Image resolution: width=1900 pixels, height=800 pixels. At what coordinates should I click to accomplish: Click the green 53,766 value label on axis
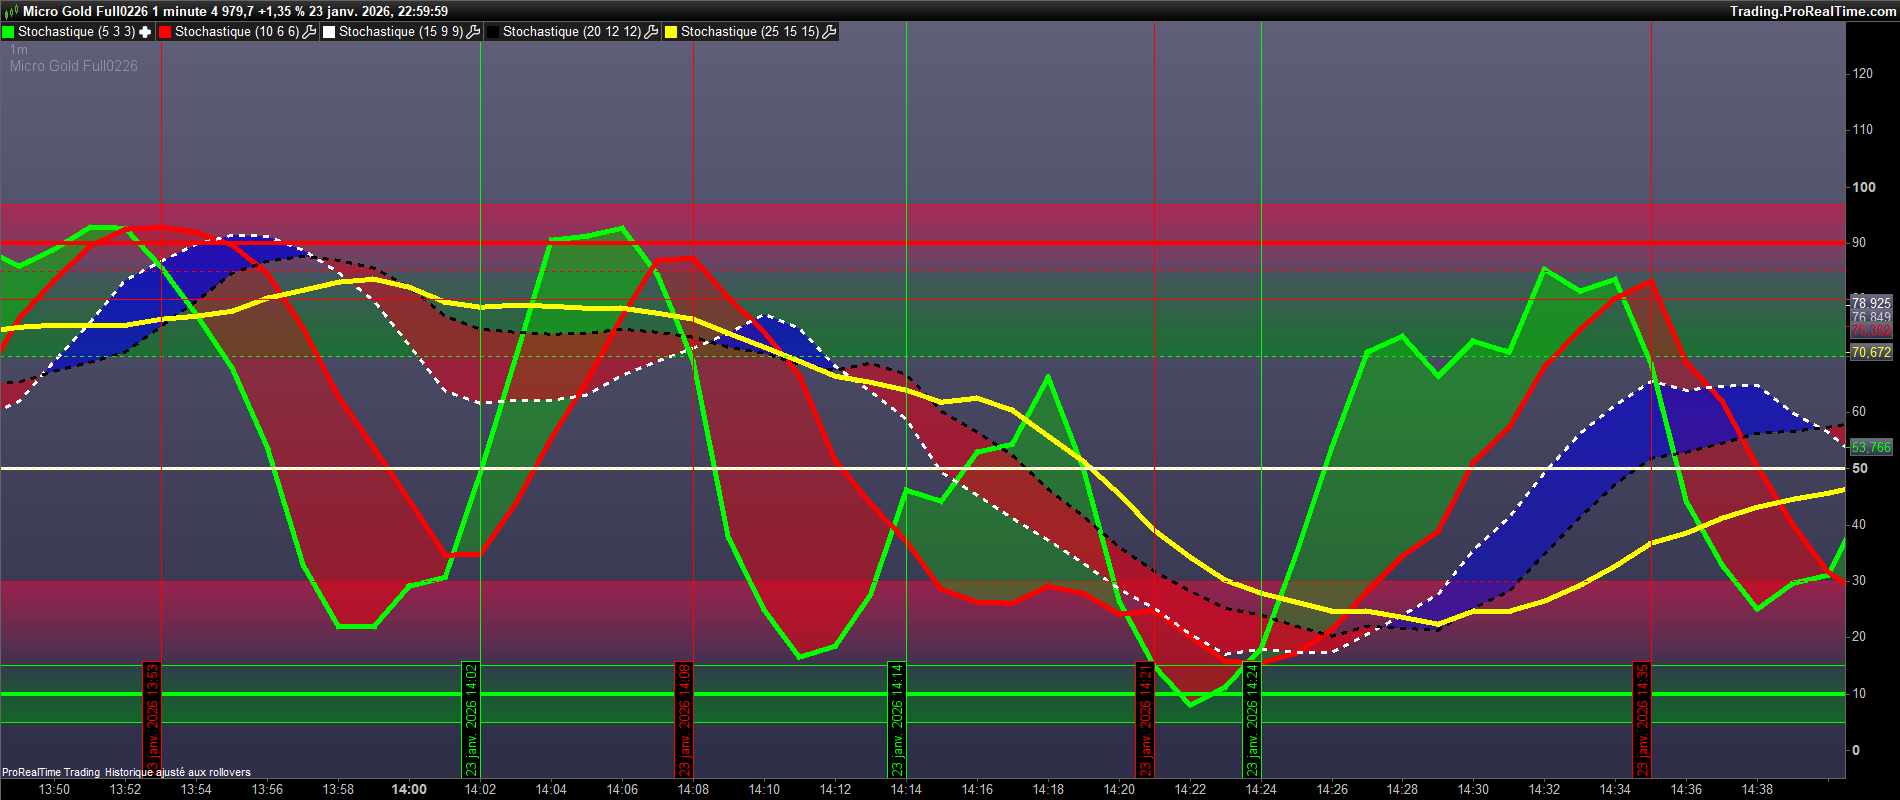click(1870, 447)
